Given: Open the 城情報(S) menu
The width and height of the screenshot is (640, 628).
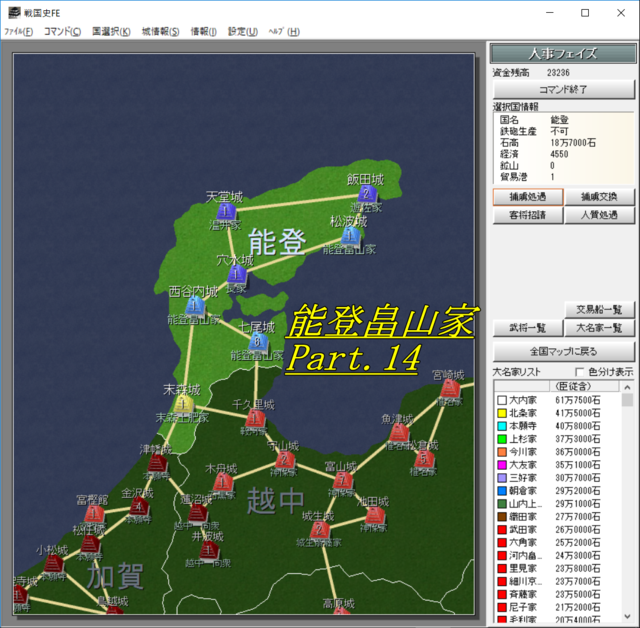Looking at the screenshot, I should tap(160, 31).
